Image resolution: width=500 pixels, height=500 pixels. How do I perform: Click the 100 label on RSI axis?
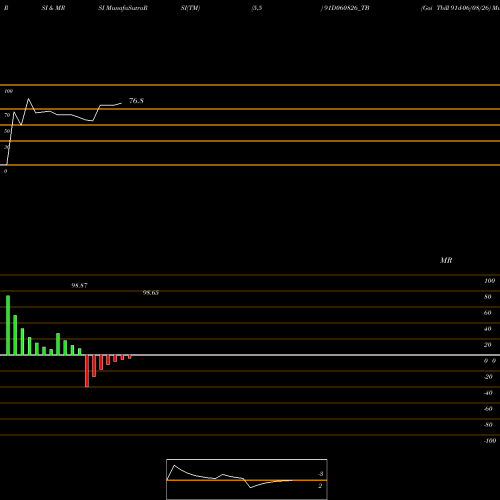(9, 91)
